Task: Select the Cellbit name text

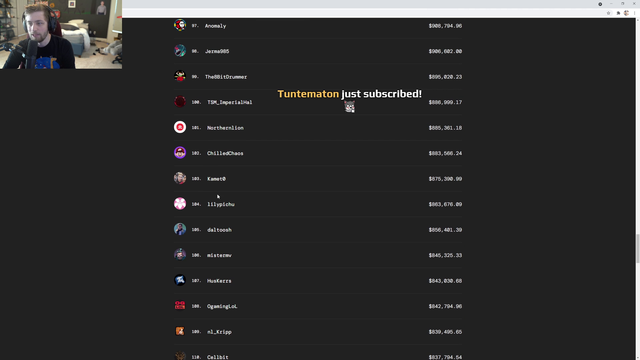Action: click(218, 357)
